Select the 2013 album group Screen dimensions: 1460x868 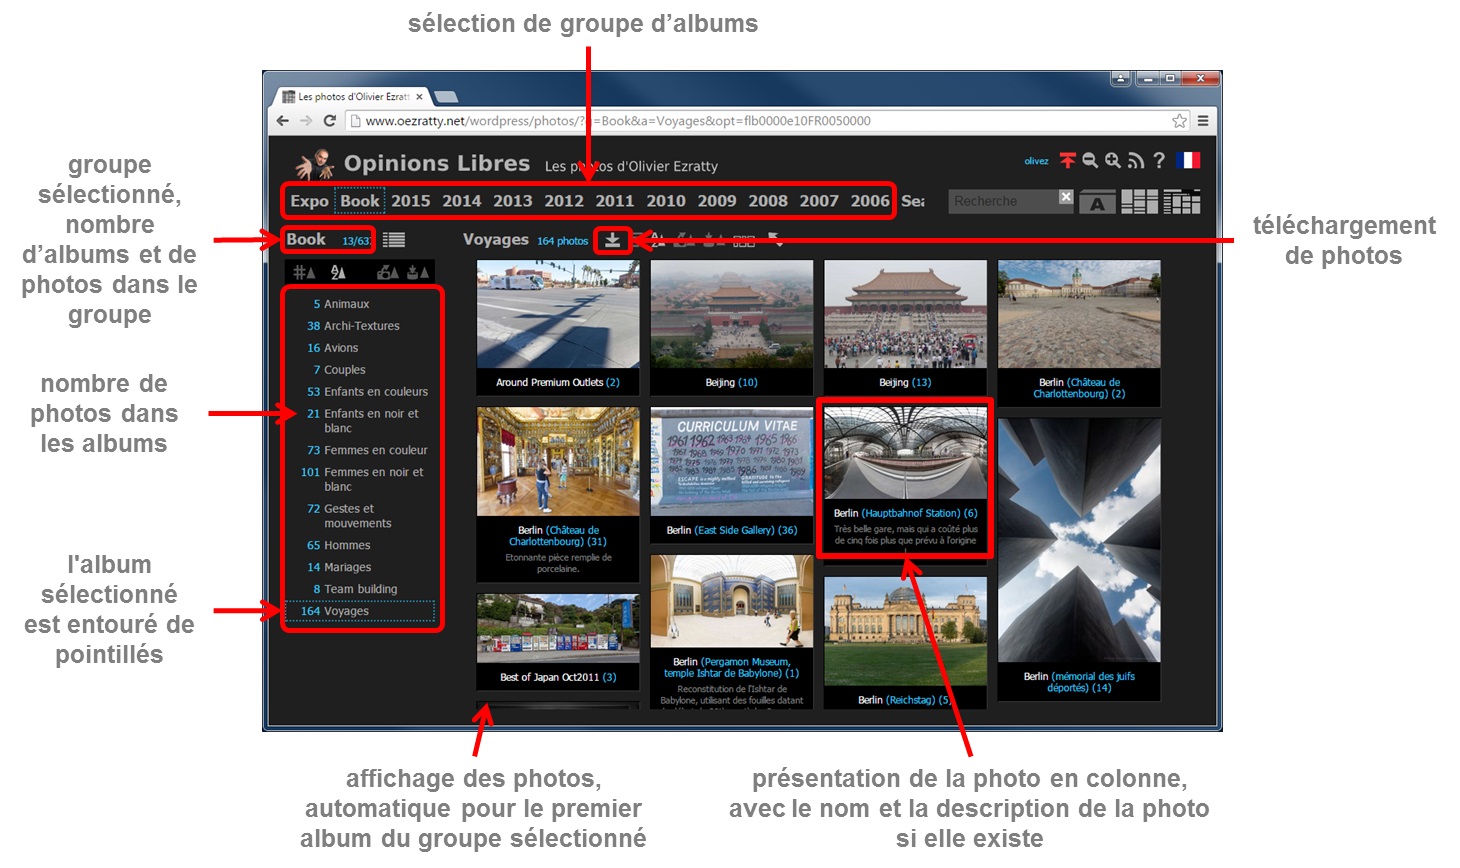(513, 201)
